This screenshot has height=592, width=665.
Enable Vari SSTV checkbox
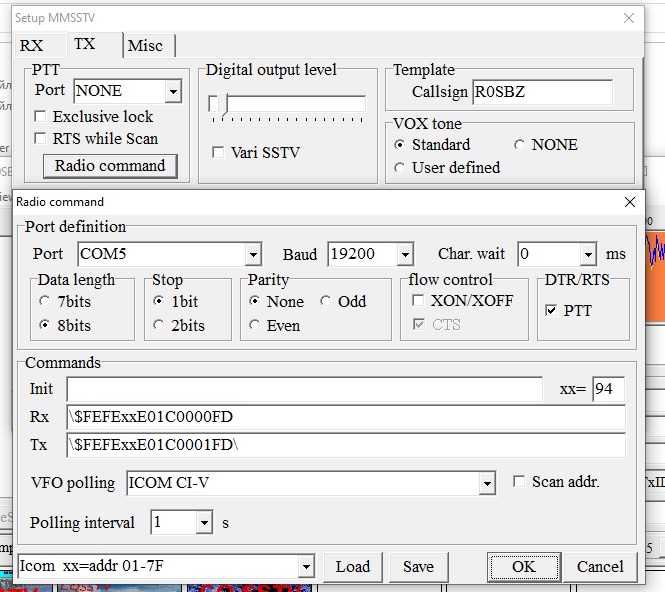click(x=218, y=153)
